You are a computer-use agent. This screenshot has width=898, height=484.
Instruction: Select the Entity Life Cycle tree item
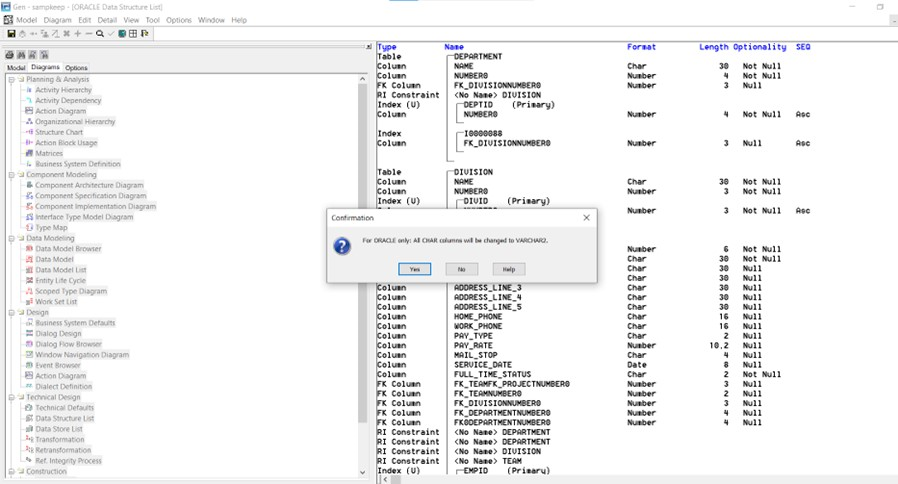(x=60, y=281)
